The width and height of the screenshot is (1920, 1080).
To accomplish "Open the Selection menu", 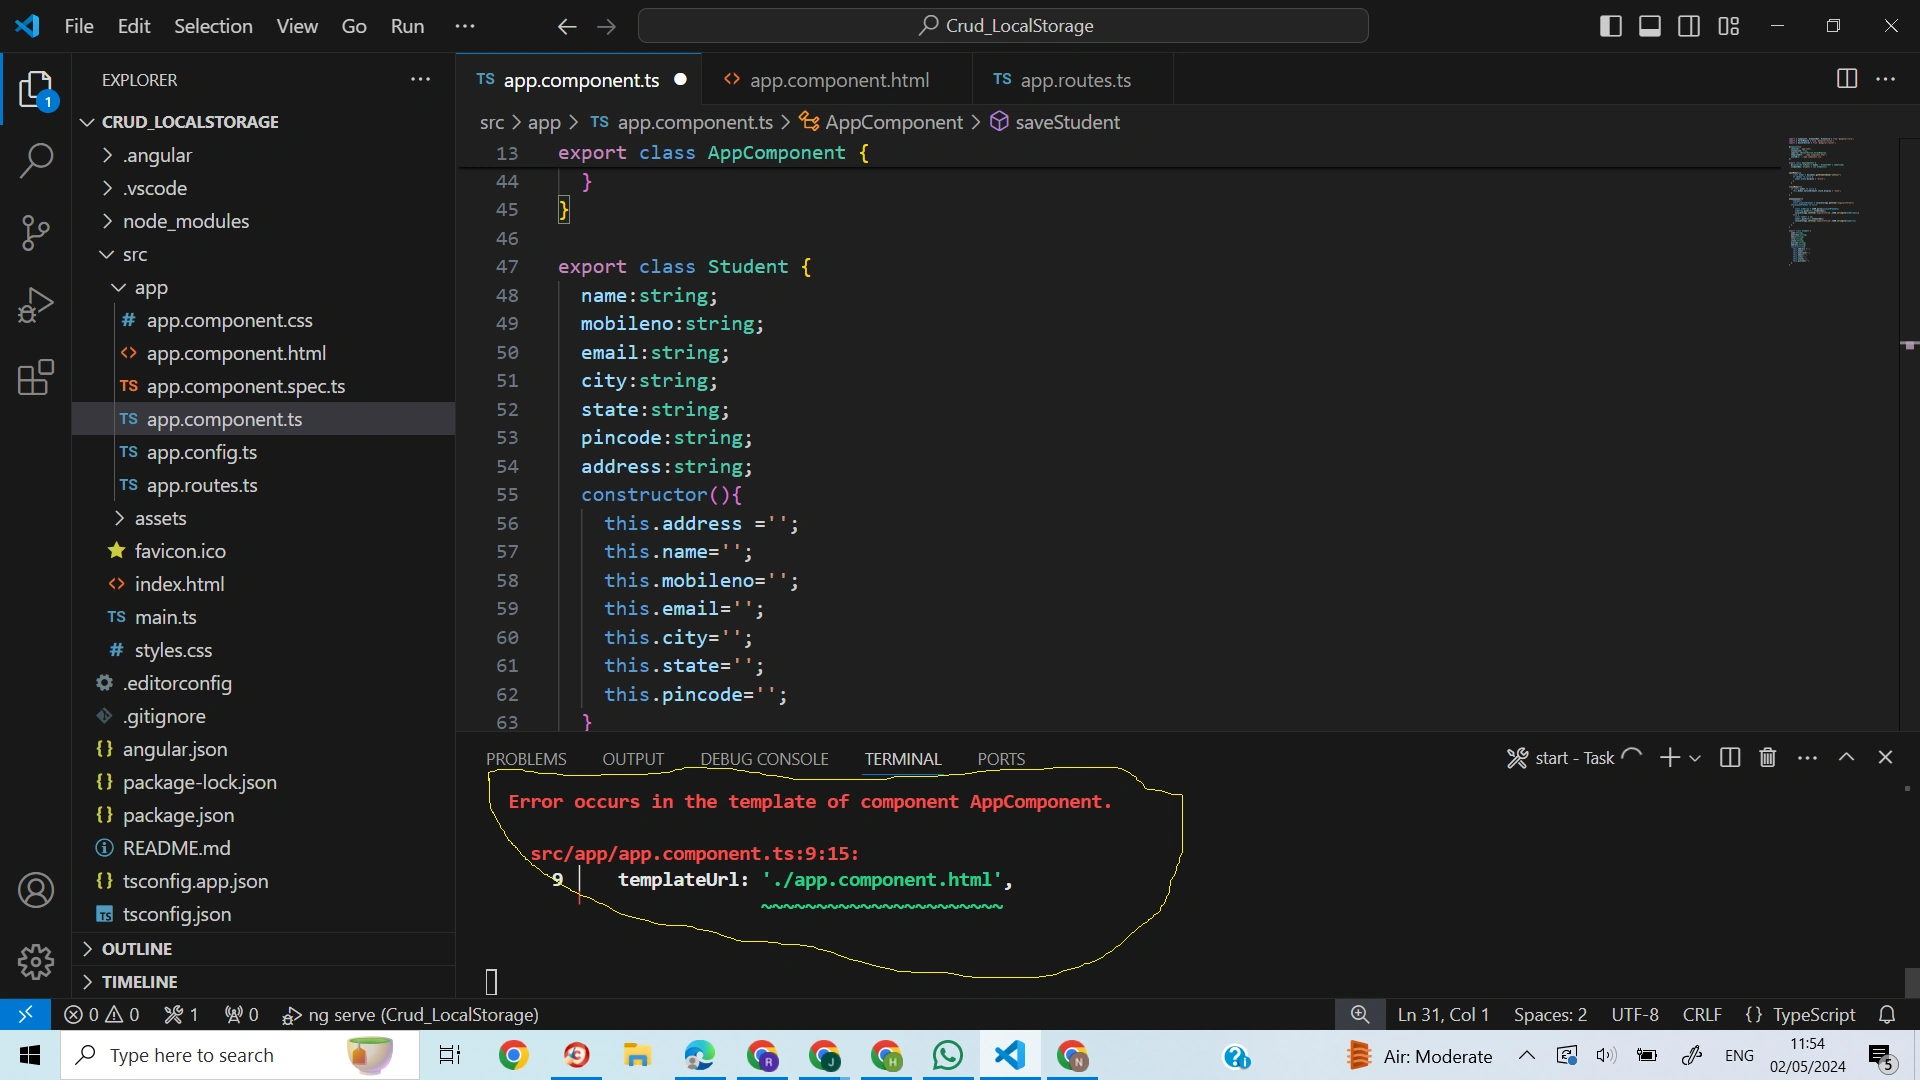I will (213, 26).
